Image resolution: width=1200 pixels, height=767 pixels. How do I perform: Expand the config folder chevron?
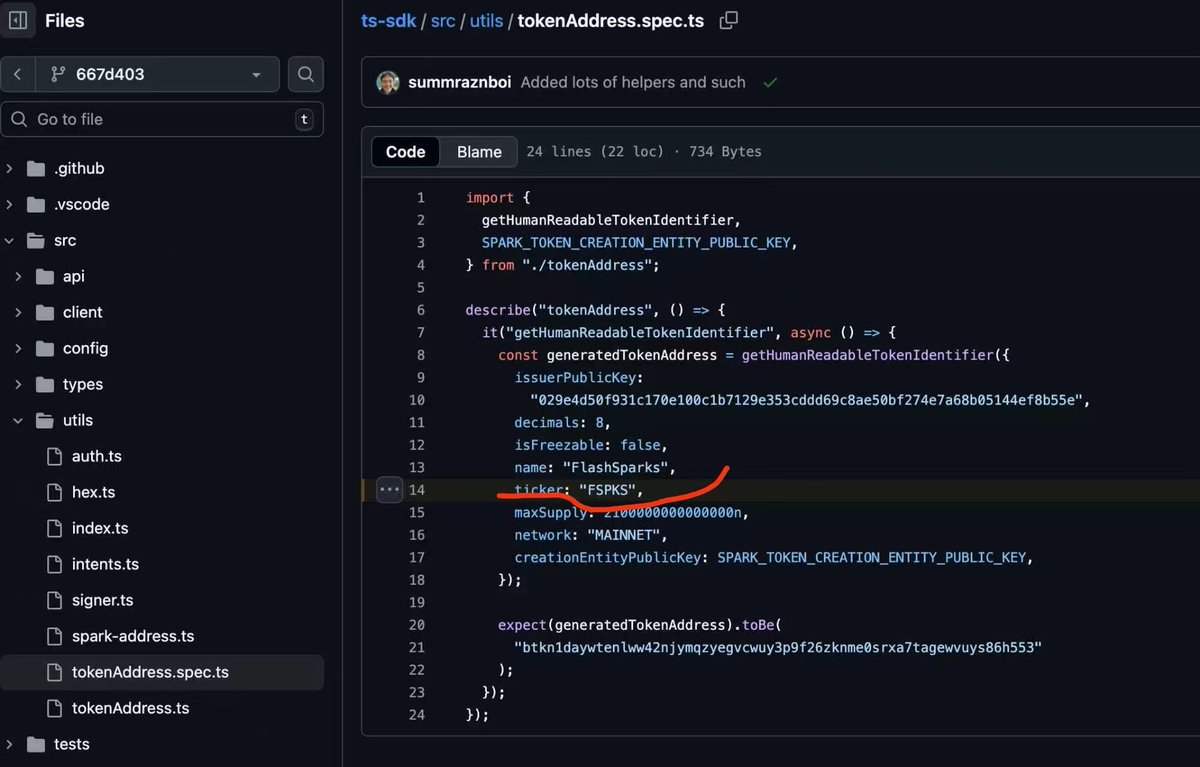(18, 349)
